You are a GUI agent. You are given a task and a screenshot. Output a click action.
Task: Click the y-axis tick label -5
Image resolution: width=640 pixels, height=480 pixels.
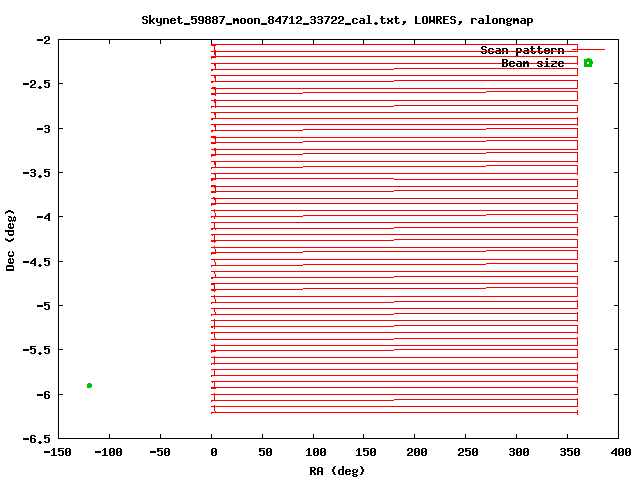click(44, 306)
